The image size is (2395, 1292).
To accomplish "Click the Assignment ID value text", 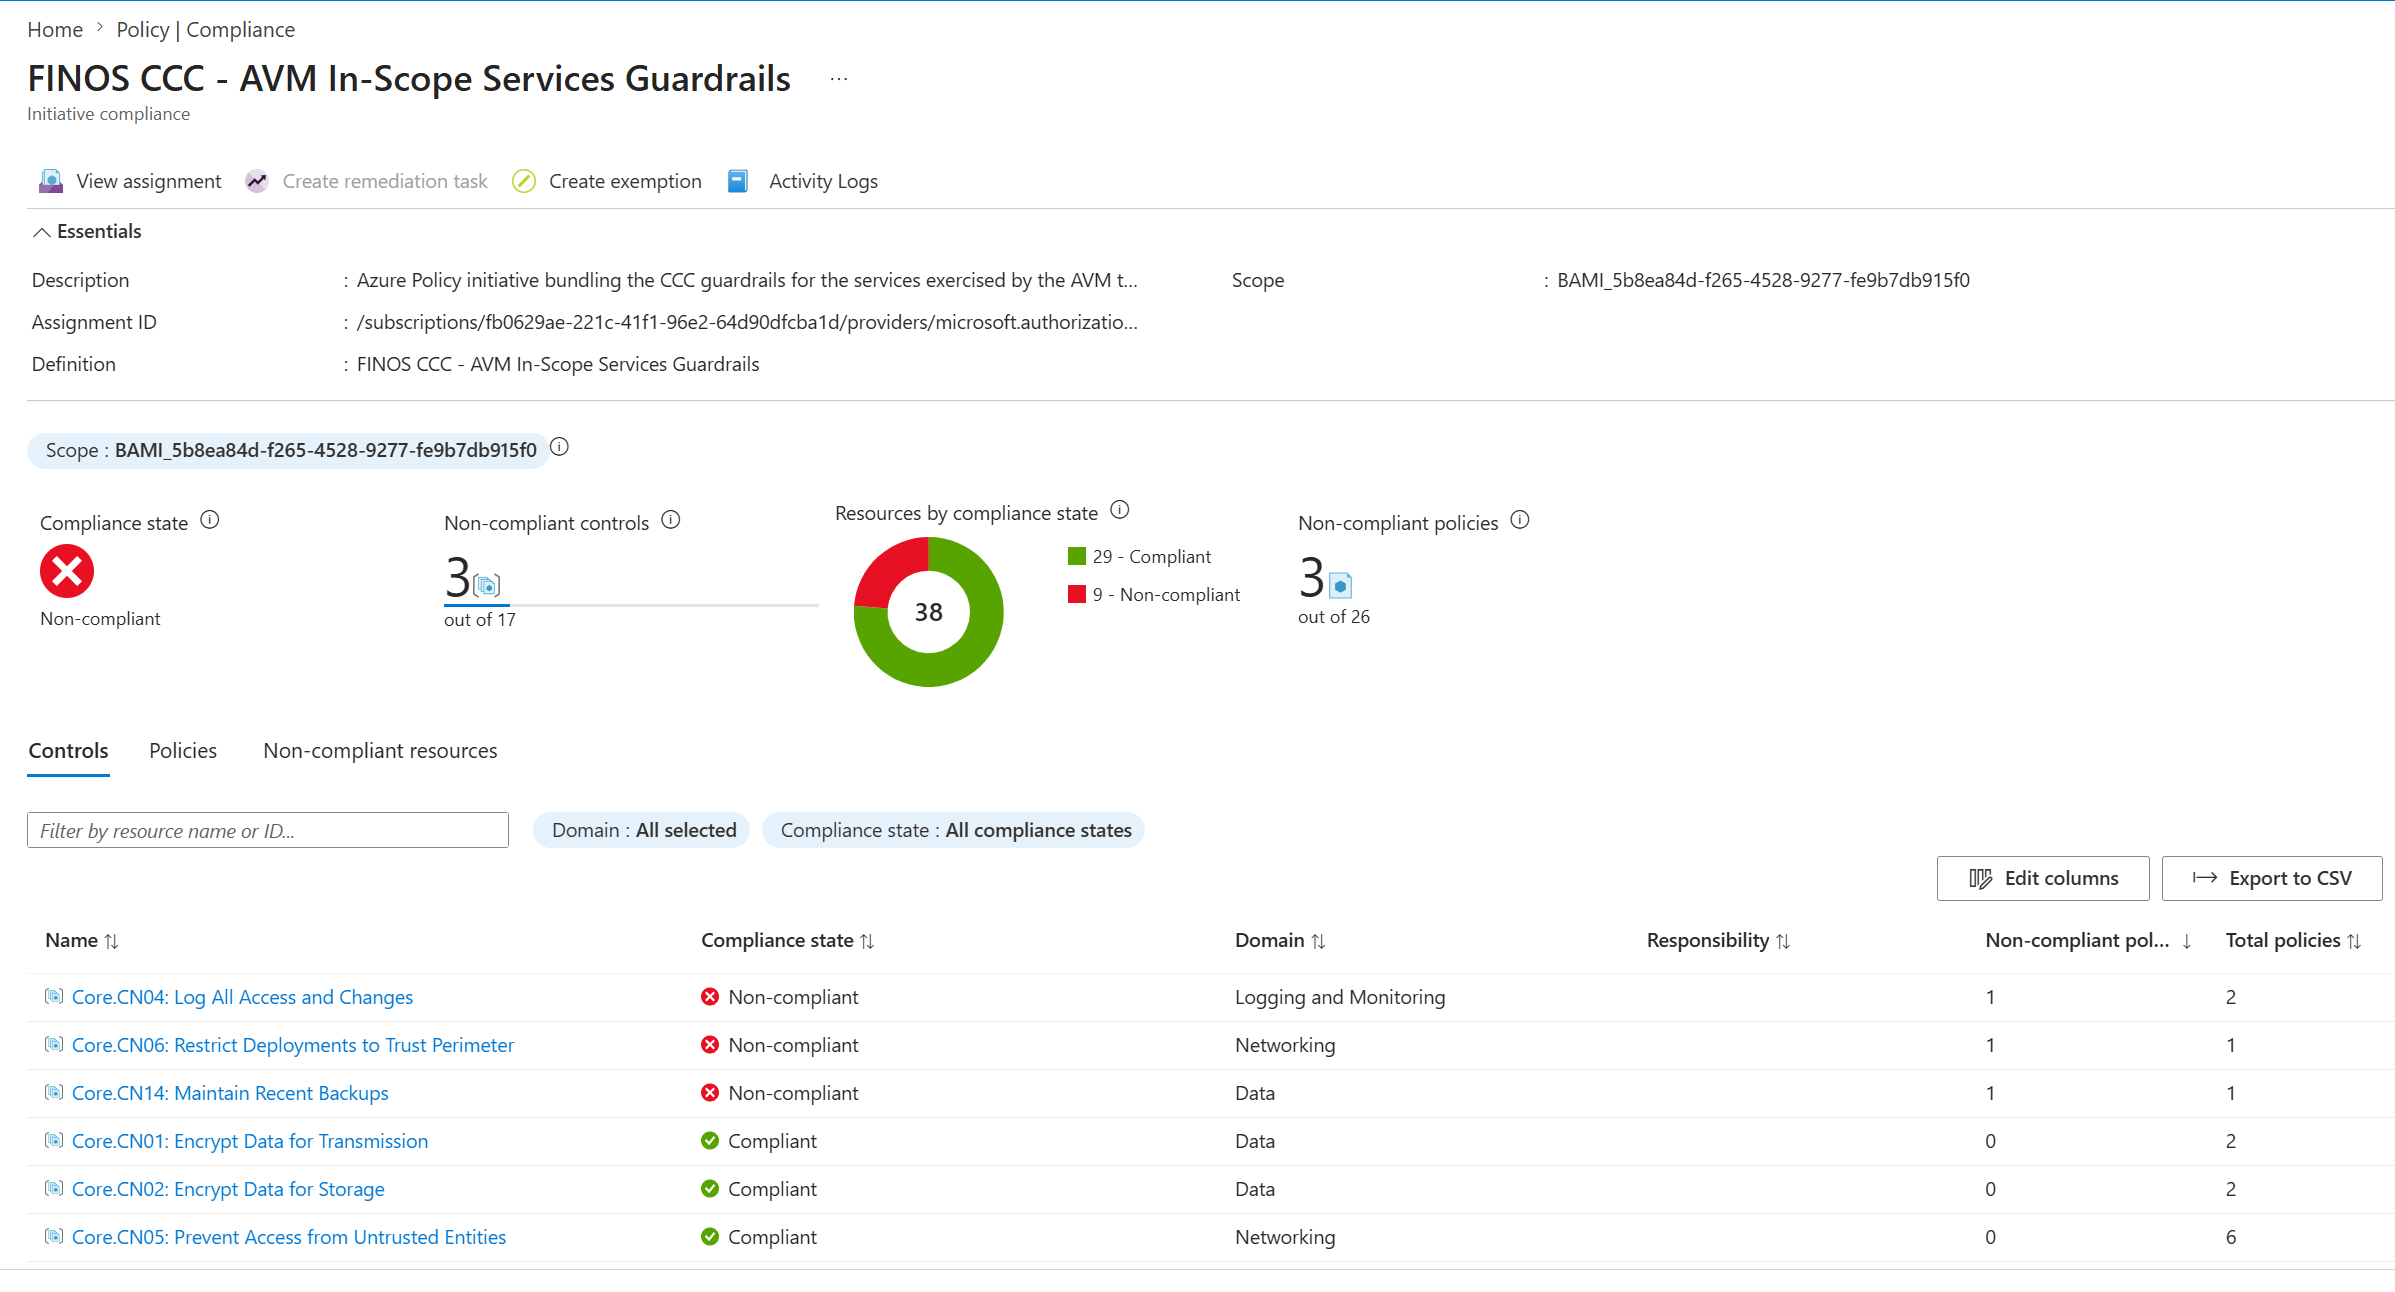I will 747,322.
